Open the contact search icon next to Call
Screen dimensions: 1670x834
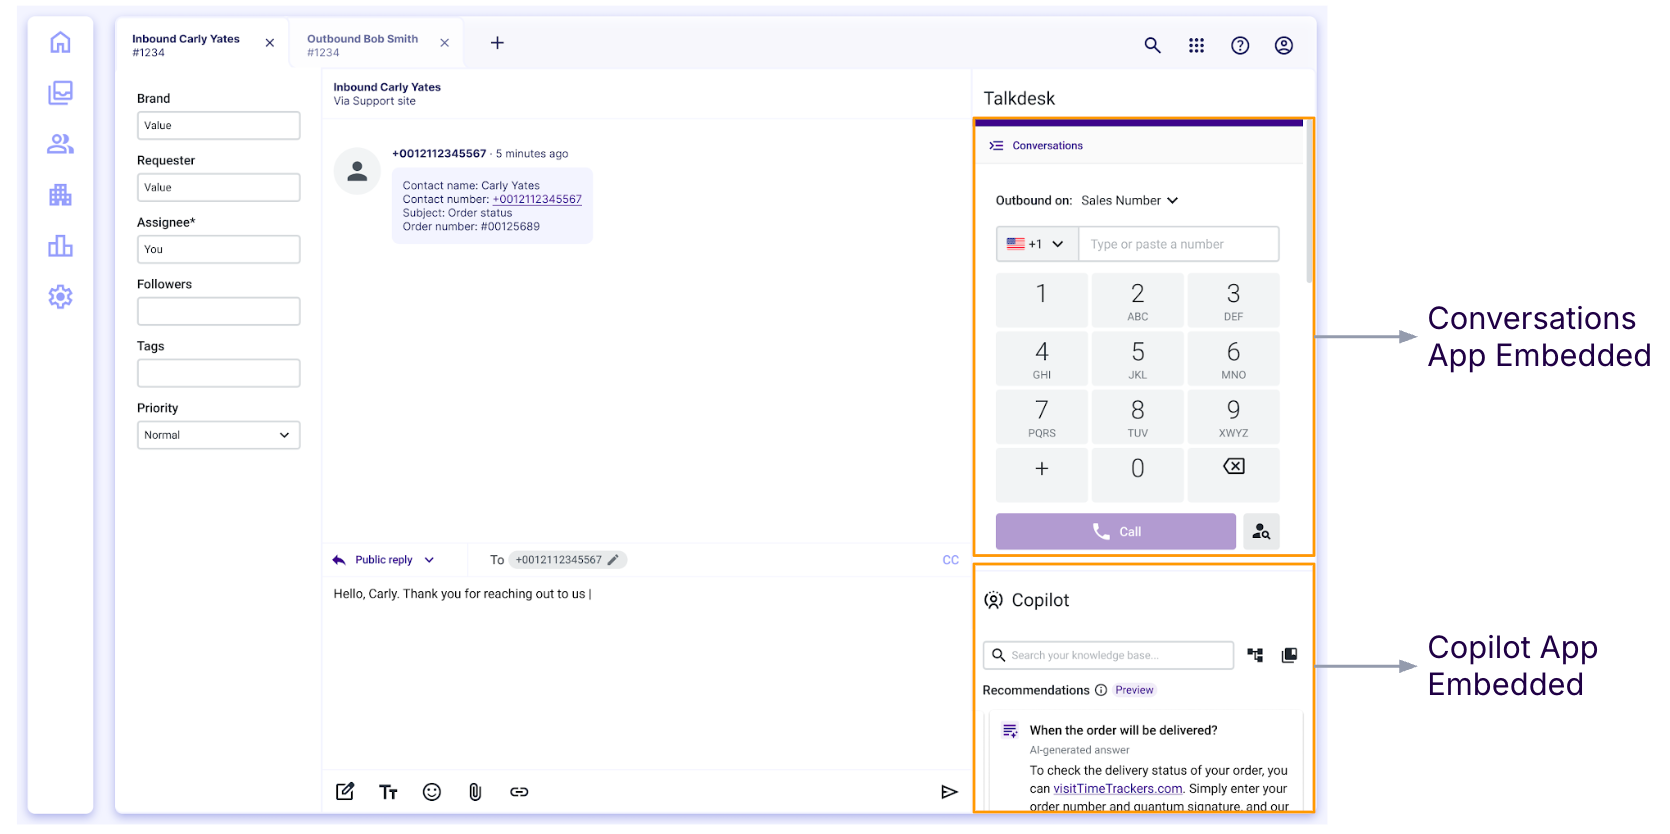tap(1262, 532)
